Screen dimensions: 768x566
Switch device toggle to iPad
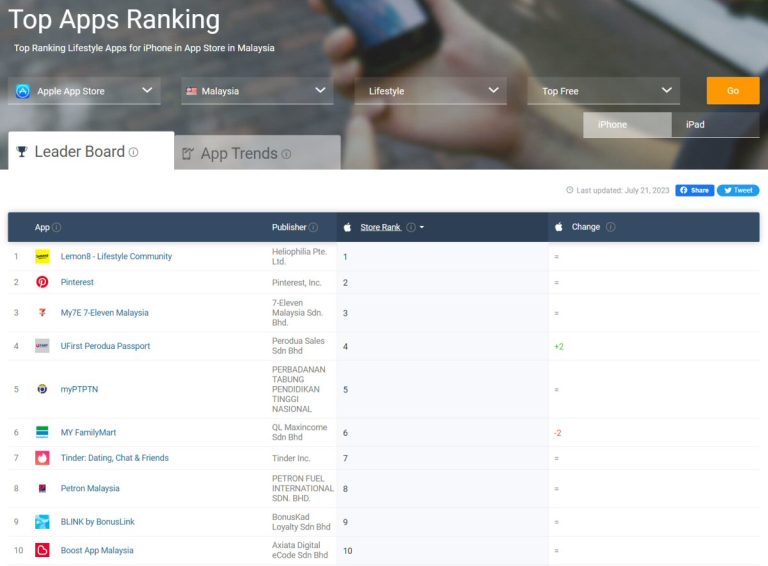[x=715, y=124]
